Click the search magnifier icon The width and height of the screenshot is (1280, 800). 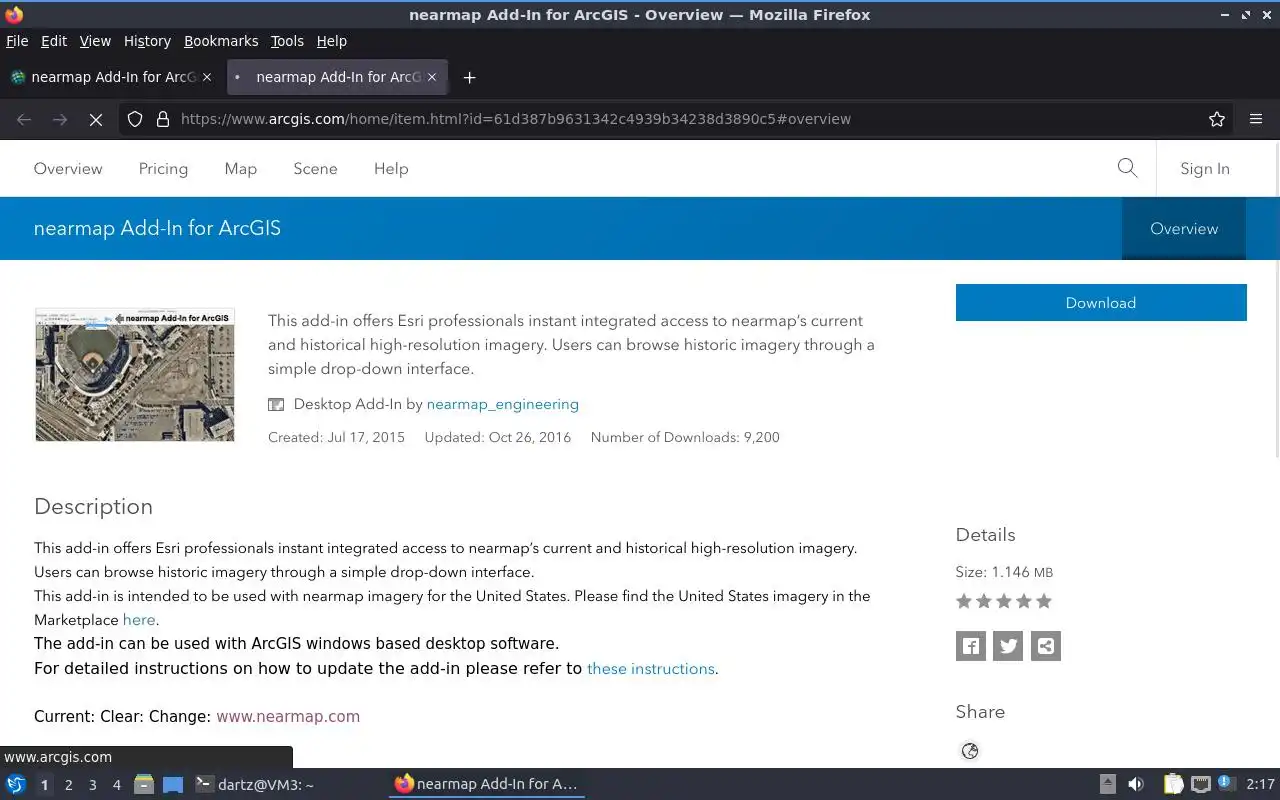pos(1127,168)
